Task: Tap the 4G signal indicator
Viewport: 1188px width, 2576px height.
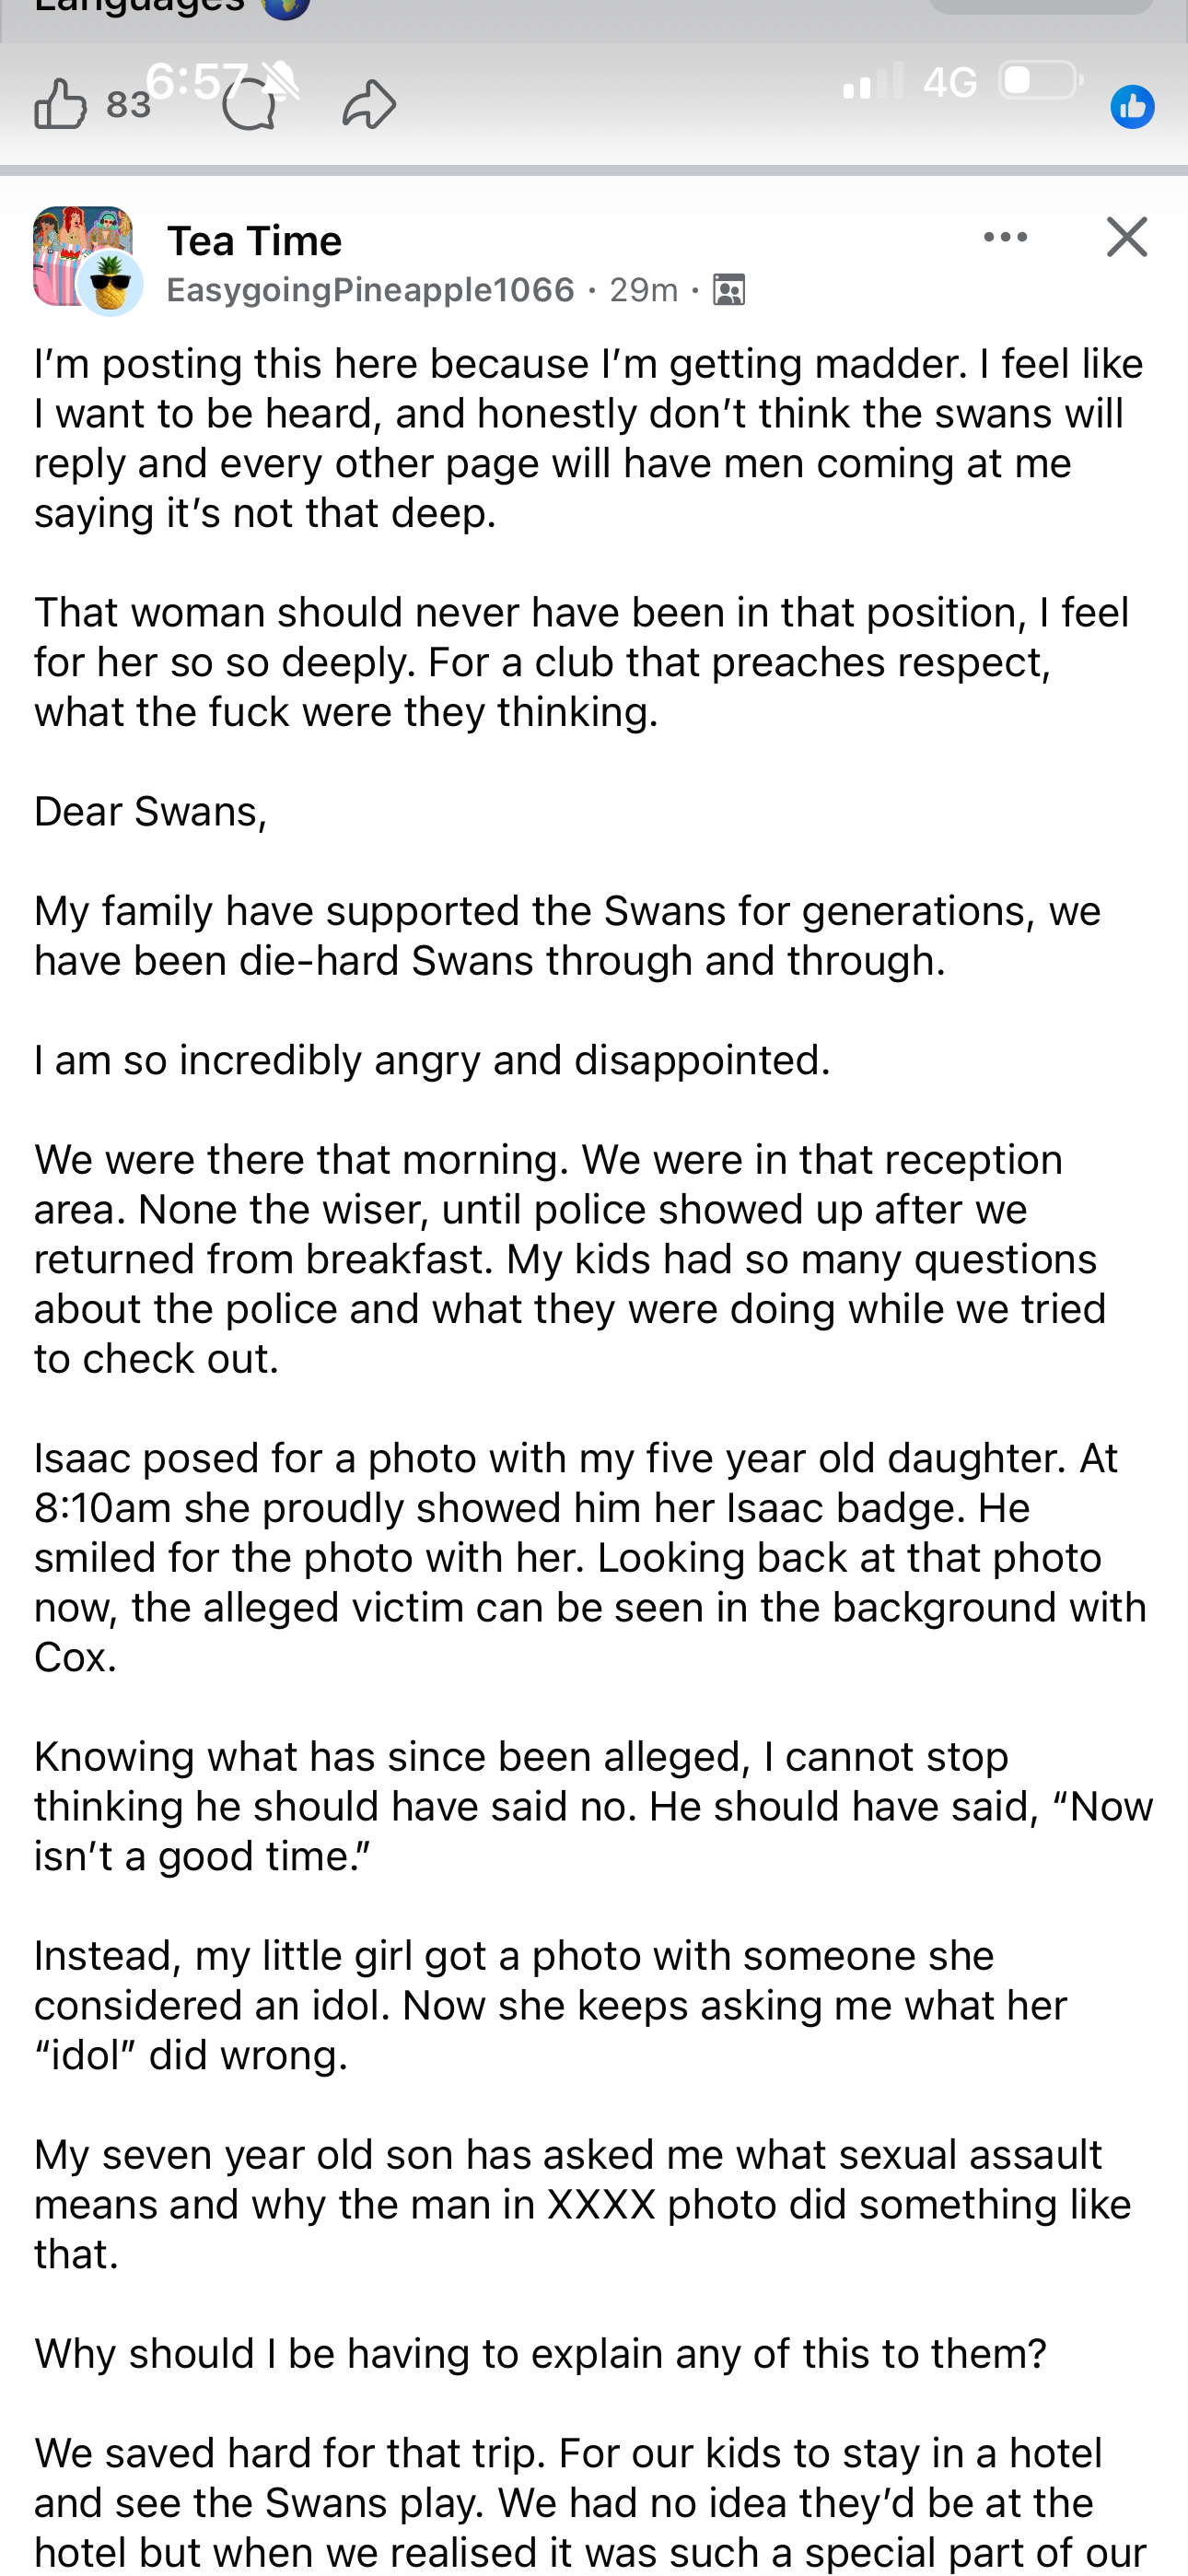Action: point(949,82)
